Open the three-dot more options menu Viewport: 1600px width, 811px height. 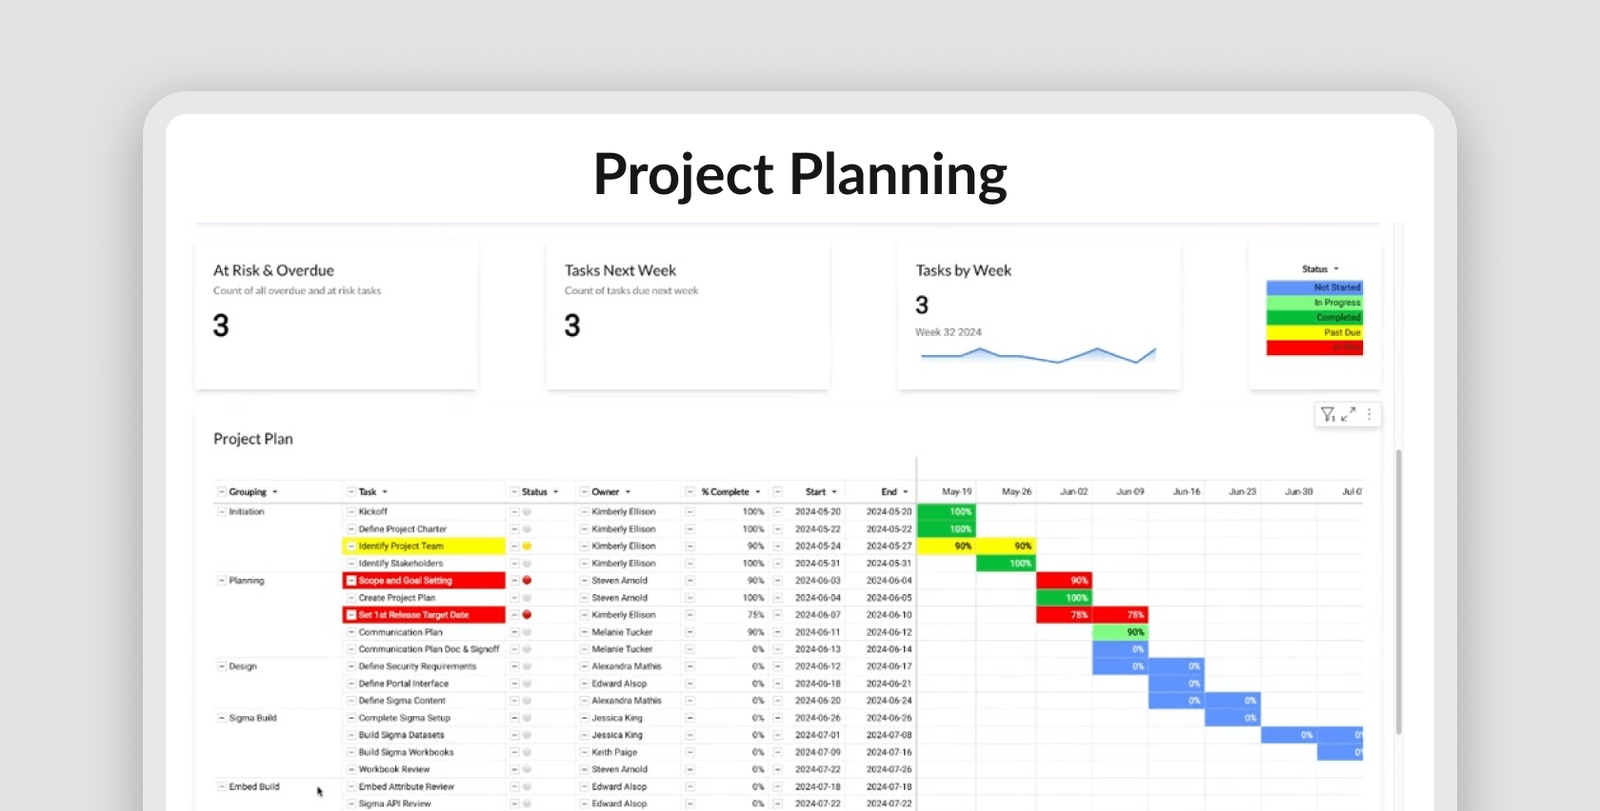click(x=1369, y=414)
